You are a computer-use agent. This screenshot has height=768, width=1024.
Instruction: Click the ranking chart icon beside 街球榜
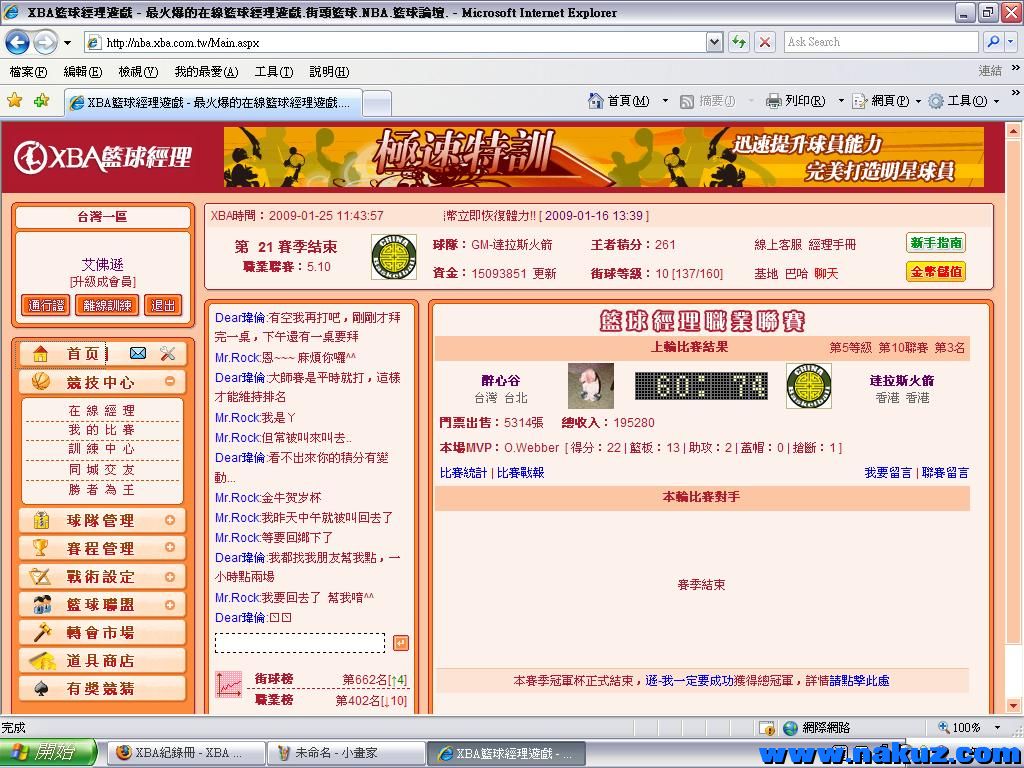pyautogui.click(x=229, y=685)
